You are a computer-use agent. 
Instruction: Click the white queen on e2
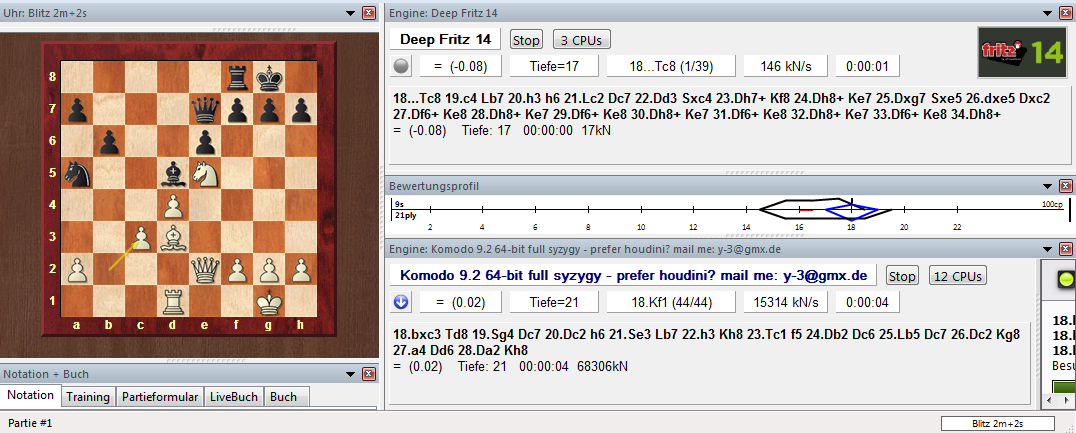(x=205, y=269)
